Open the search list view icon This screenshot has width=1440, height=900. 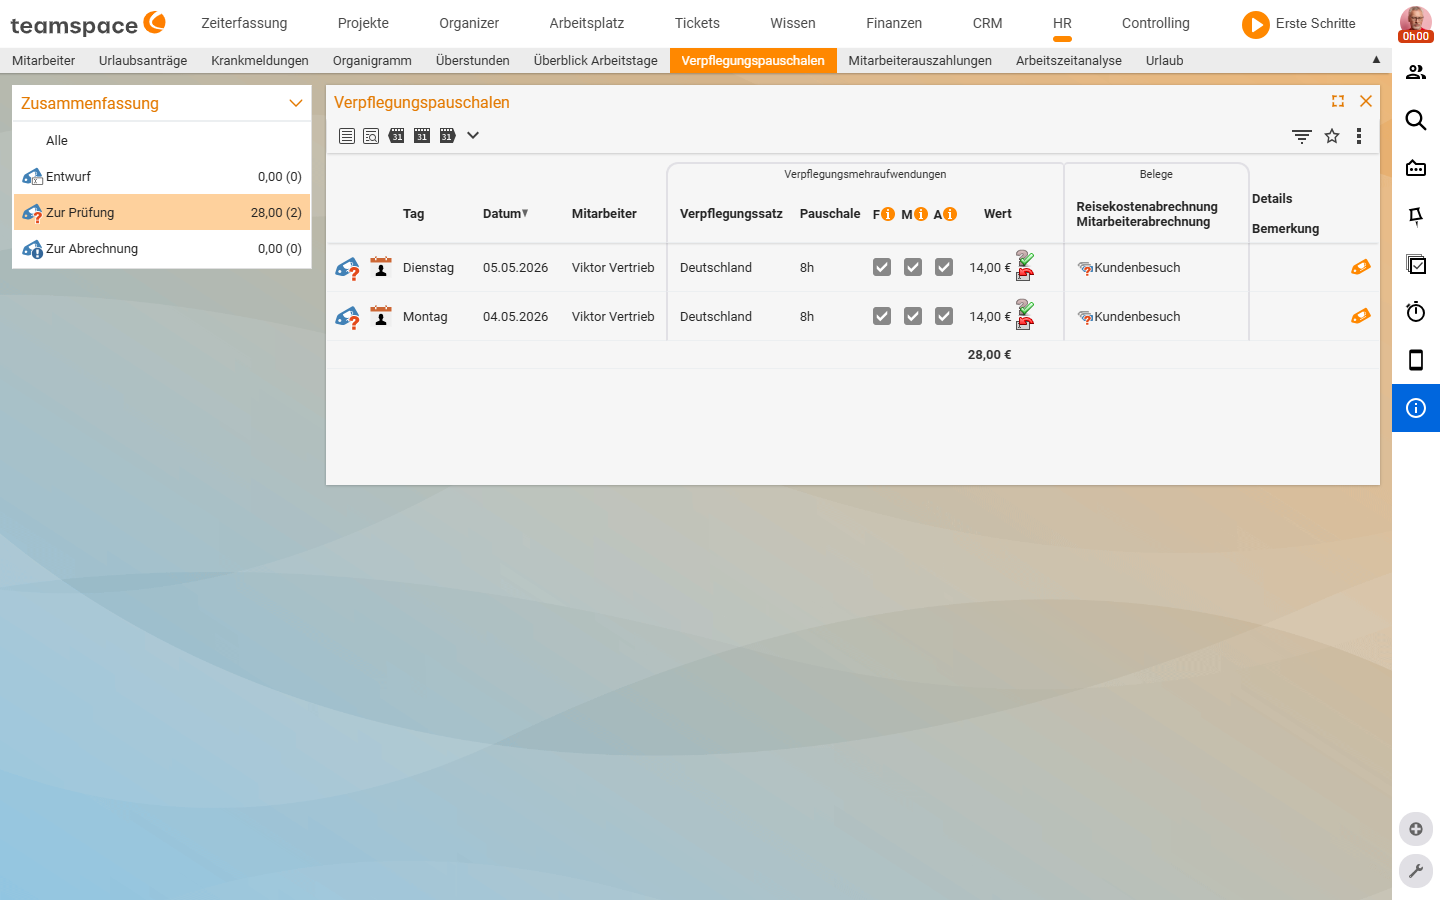371,136
